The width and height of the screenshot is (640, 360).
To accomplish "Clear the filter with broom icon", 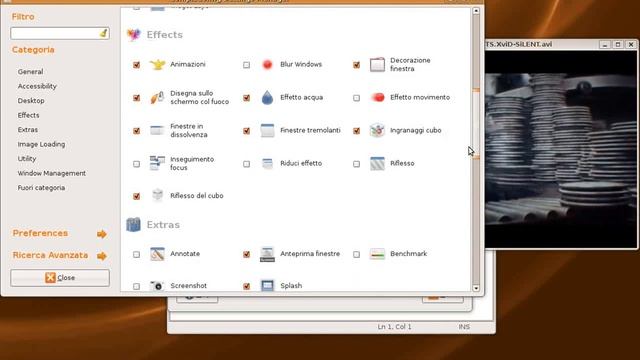I will coord(103,33).
